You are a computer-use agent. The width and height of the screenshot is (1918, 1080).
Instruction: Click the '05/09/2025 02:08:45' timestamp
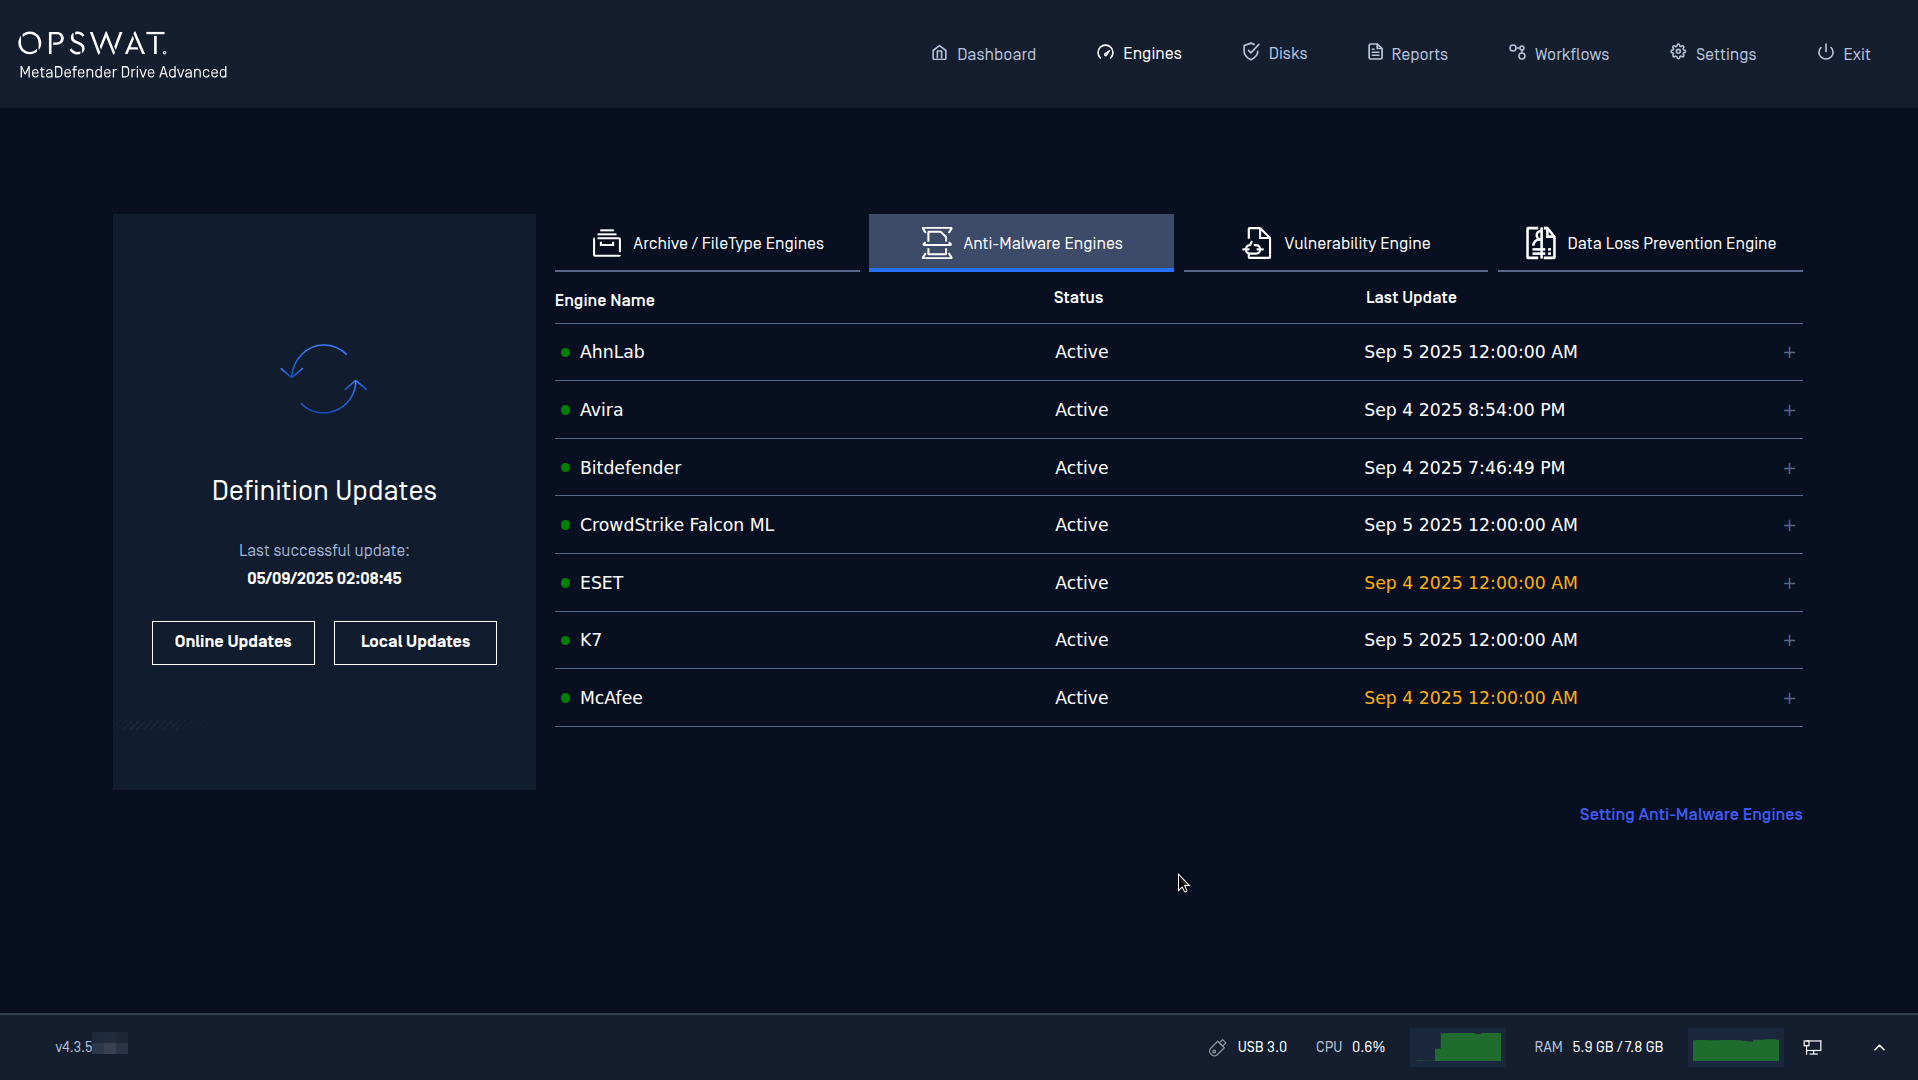click(324, 578)
